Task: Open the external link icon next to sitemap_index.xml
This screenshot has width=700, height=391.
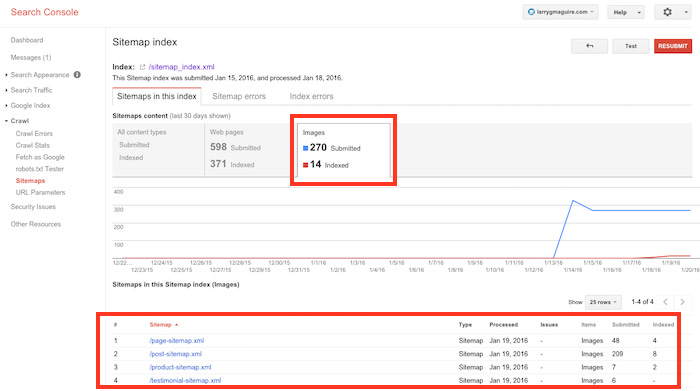Action: pos(142,67)
